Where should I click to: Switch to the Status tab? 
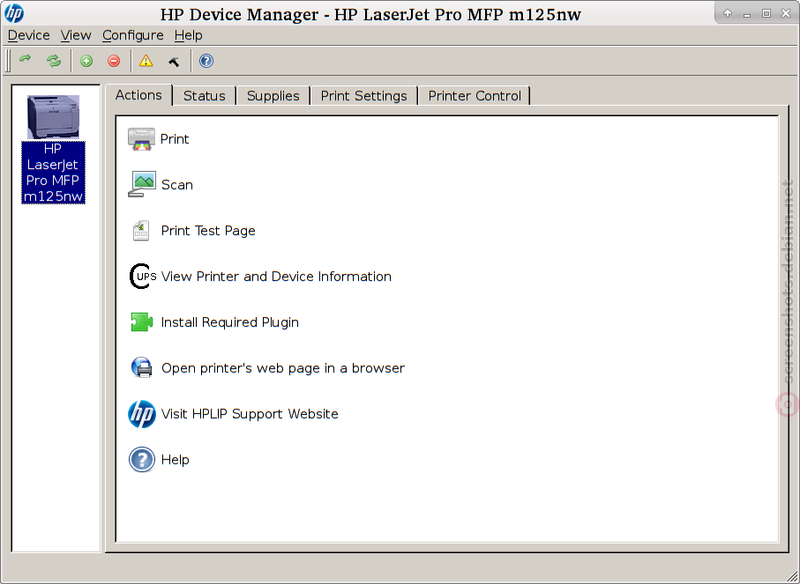point(204,96)
